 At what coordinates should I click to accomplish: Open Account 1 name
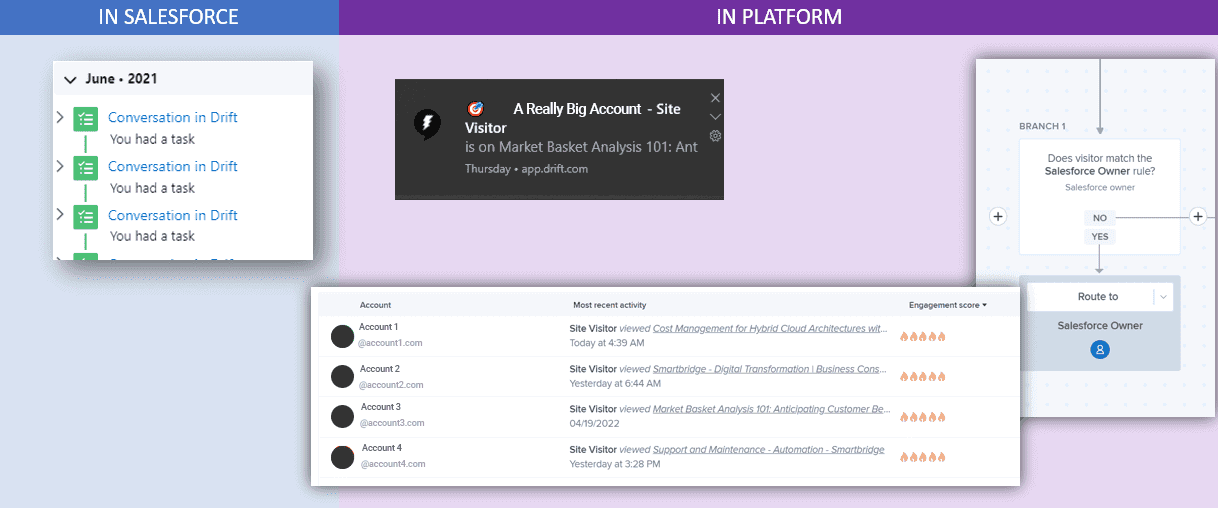click(378, 327)
